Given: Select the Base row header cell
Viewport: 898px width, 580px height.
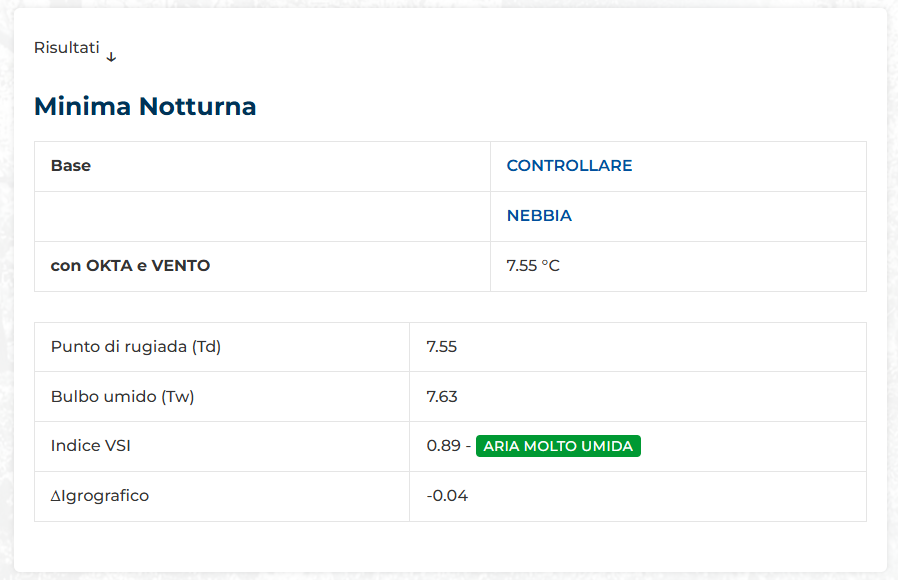Looking at the screenshot, I should [71, 166].
